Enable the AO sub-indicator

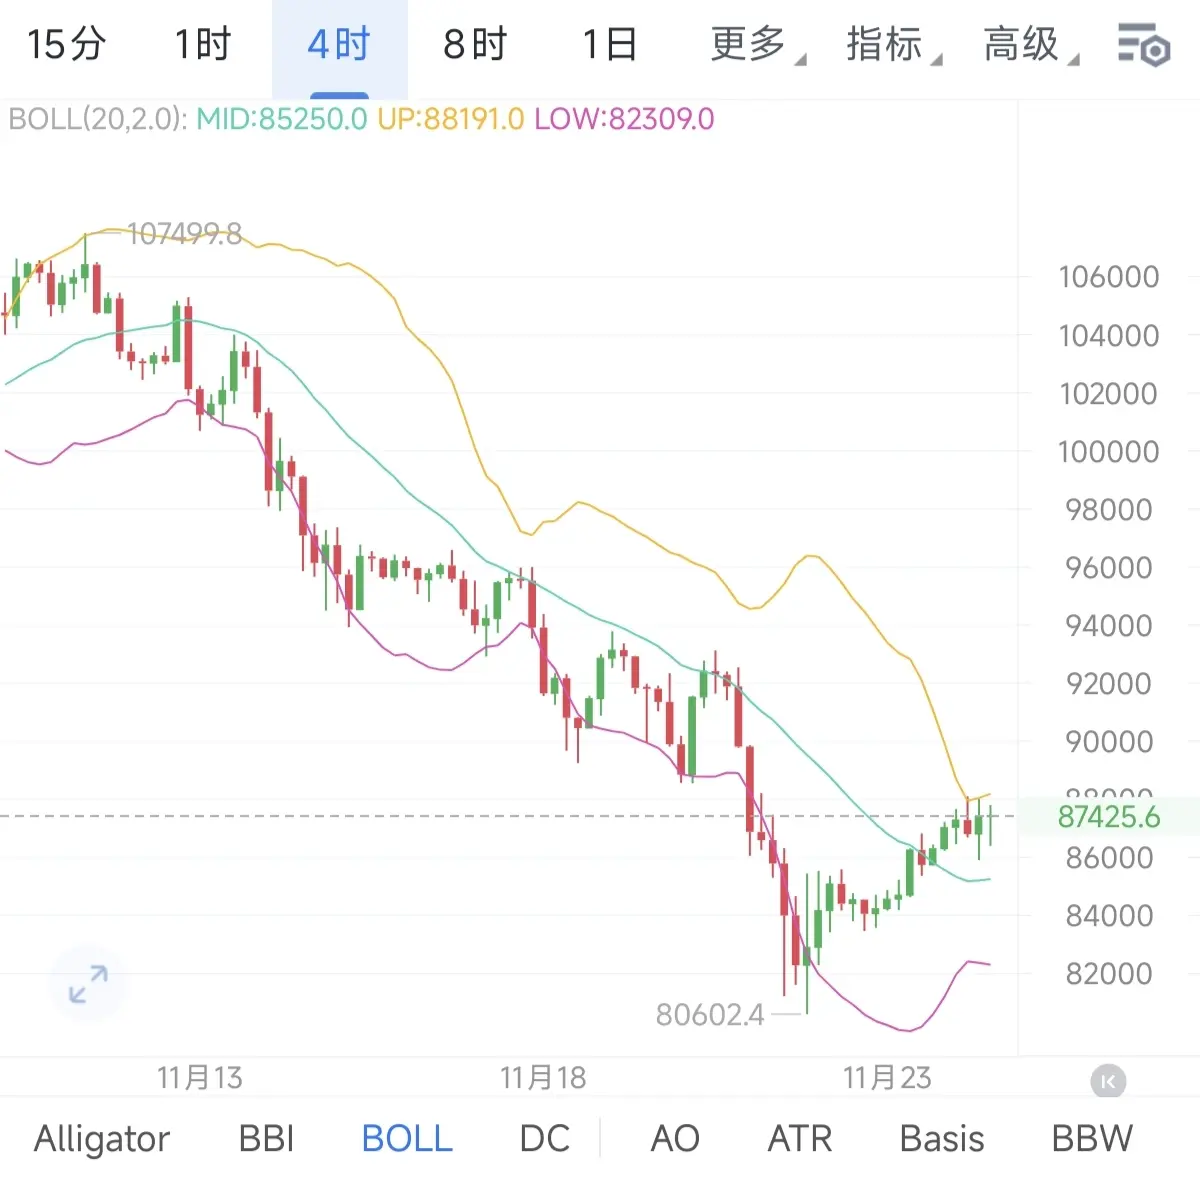[675, 1139]
